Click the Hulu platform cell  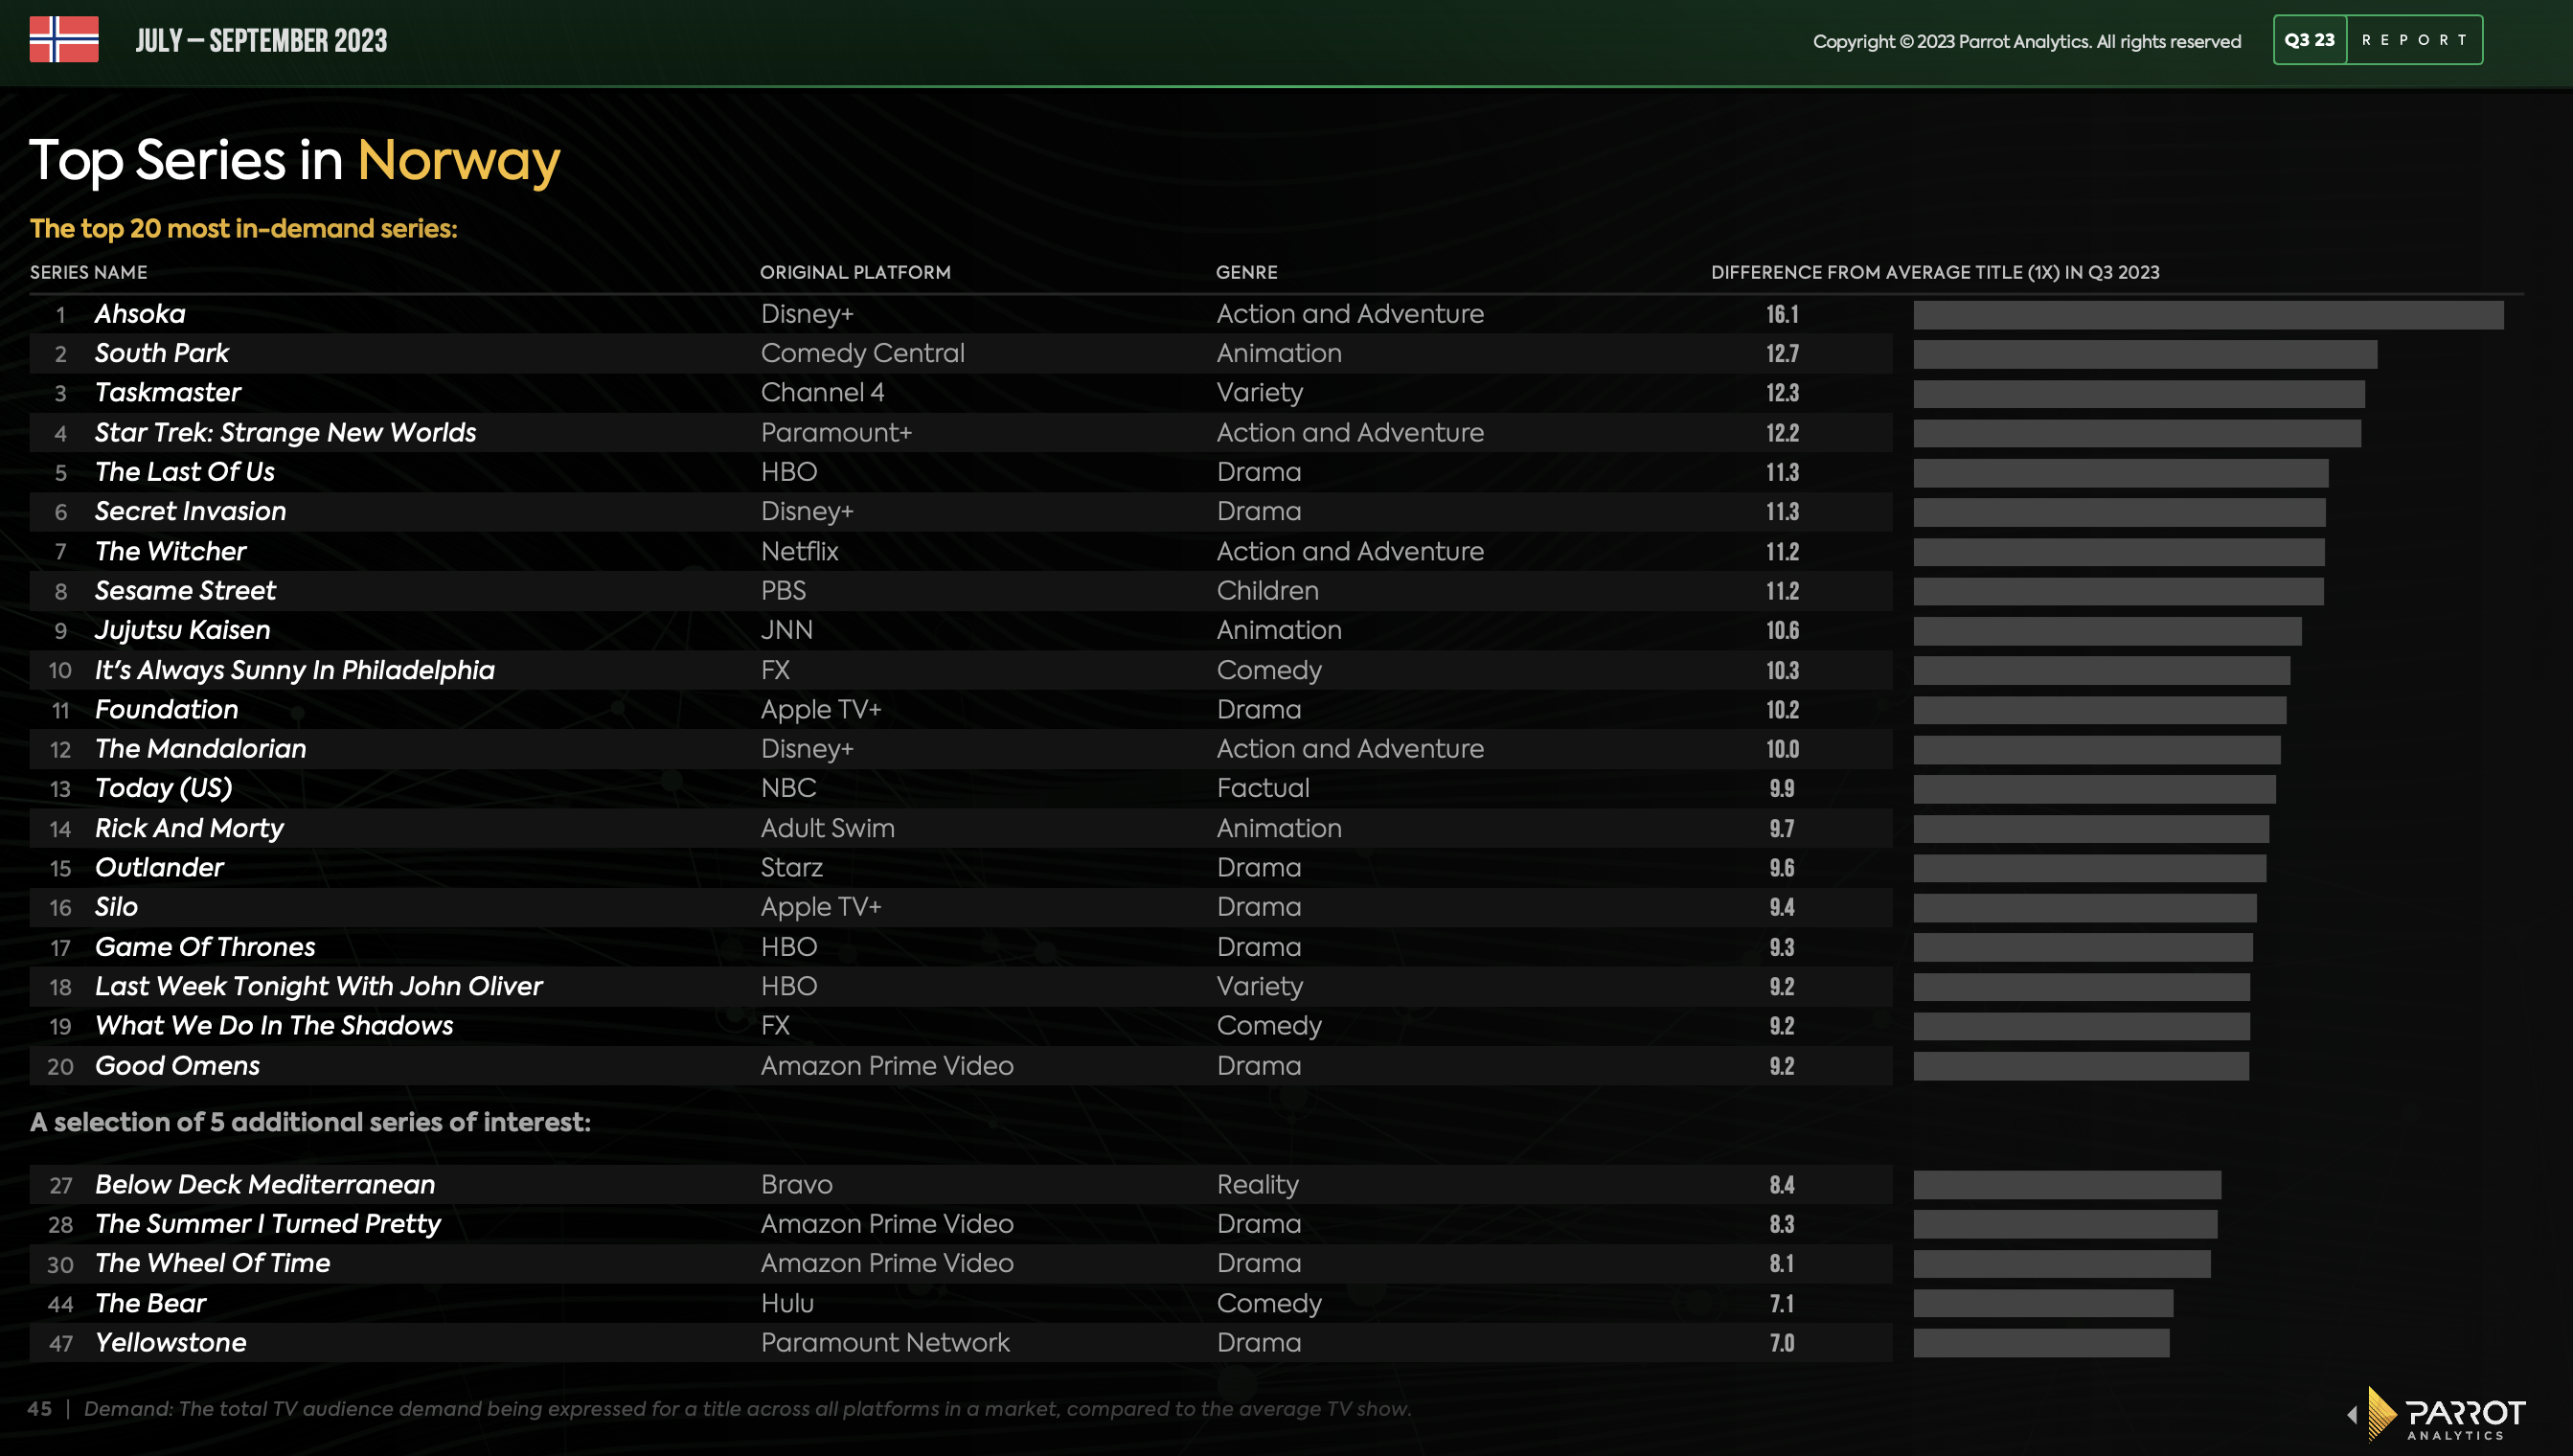click(787, 1303)
